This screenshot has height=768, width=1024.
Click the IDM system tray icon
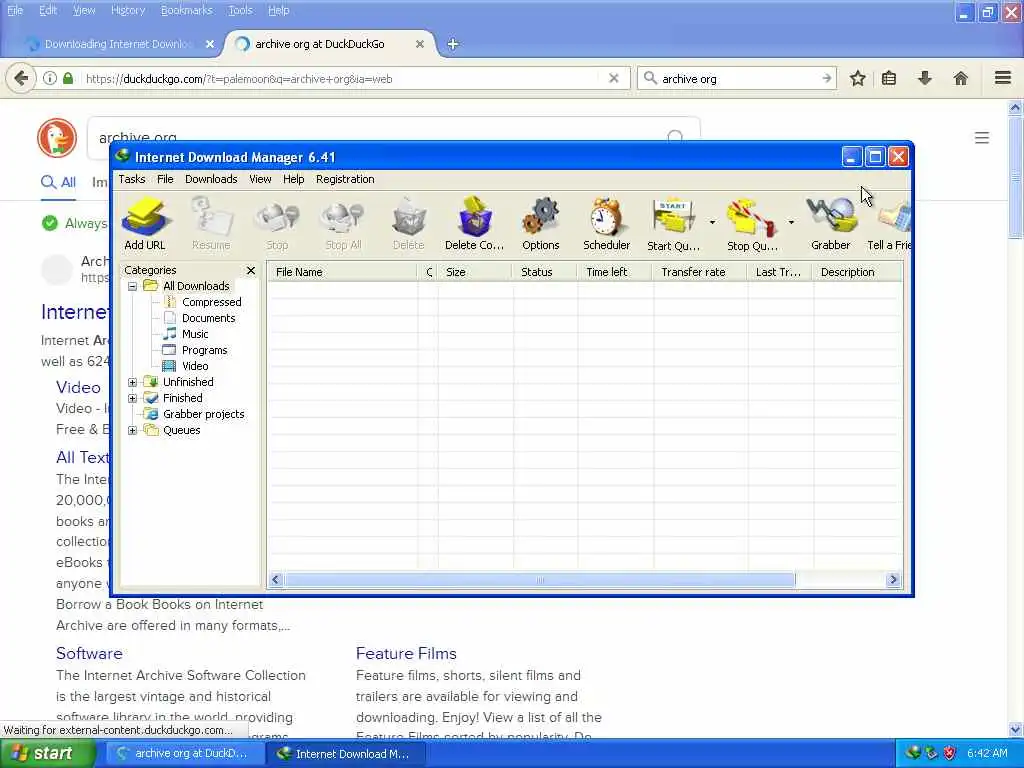tap(912, 753)
